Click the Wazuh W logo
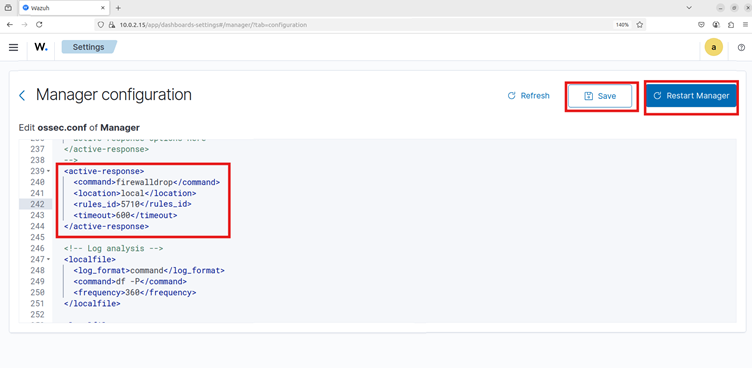The height and width of the screenshot is (368, 752). (41, 47)
